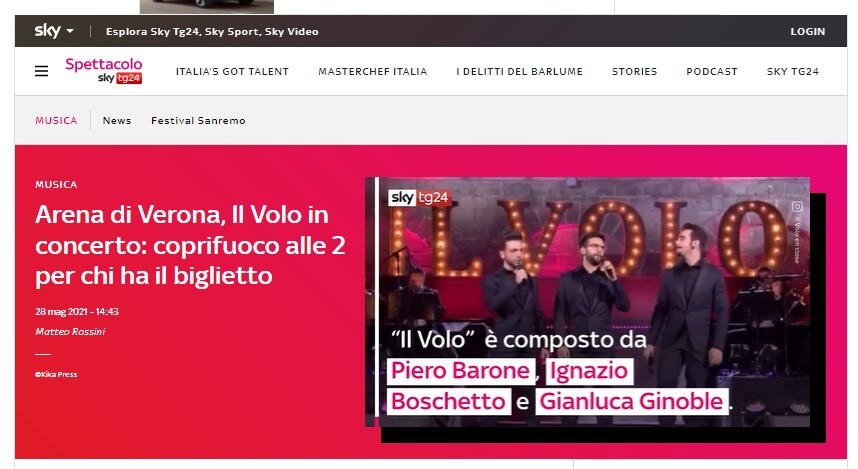Viewport: 858px width, 469px height.
Task: Click the Il Volo concert video thumbnail
Action: click(x=588, y=302)
